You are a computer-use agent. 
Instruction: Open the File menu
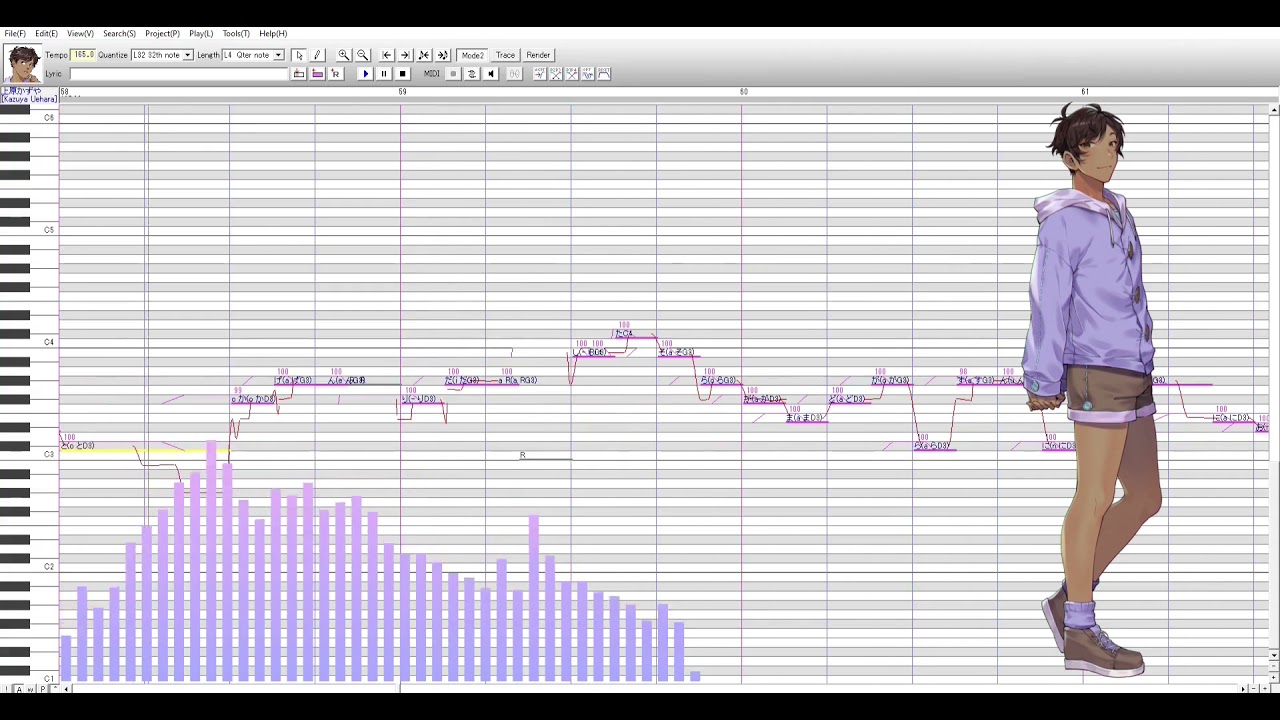click(15, 34)
